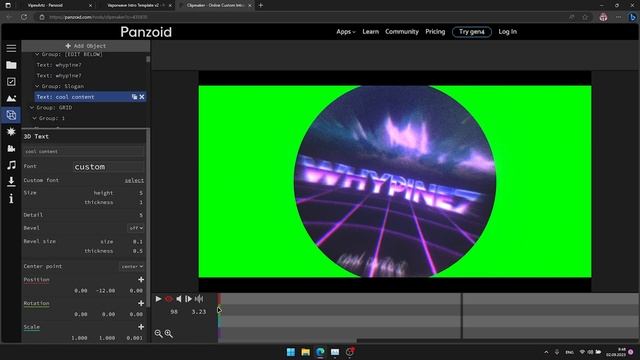The image size is (640, 360).
Task: Click the Log in link
Action: (x=507, y=31)
